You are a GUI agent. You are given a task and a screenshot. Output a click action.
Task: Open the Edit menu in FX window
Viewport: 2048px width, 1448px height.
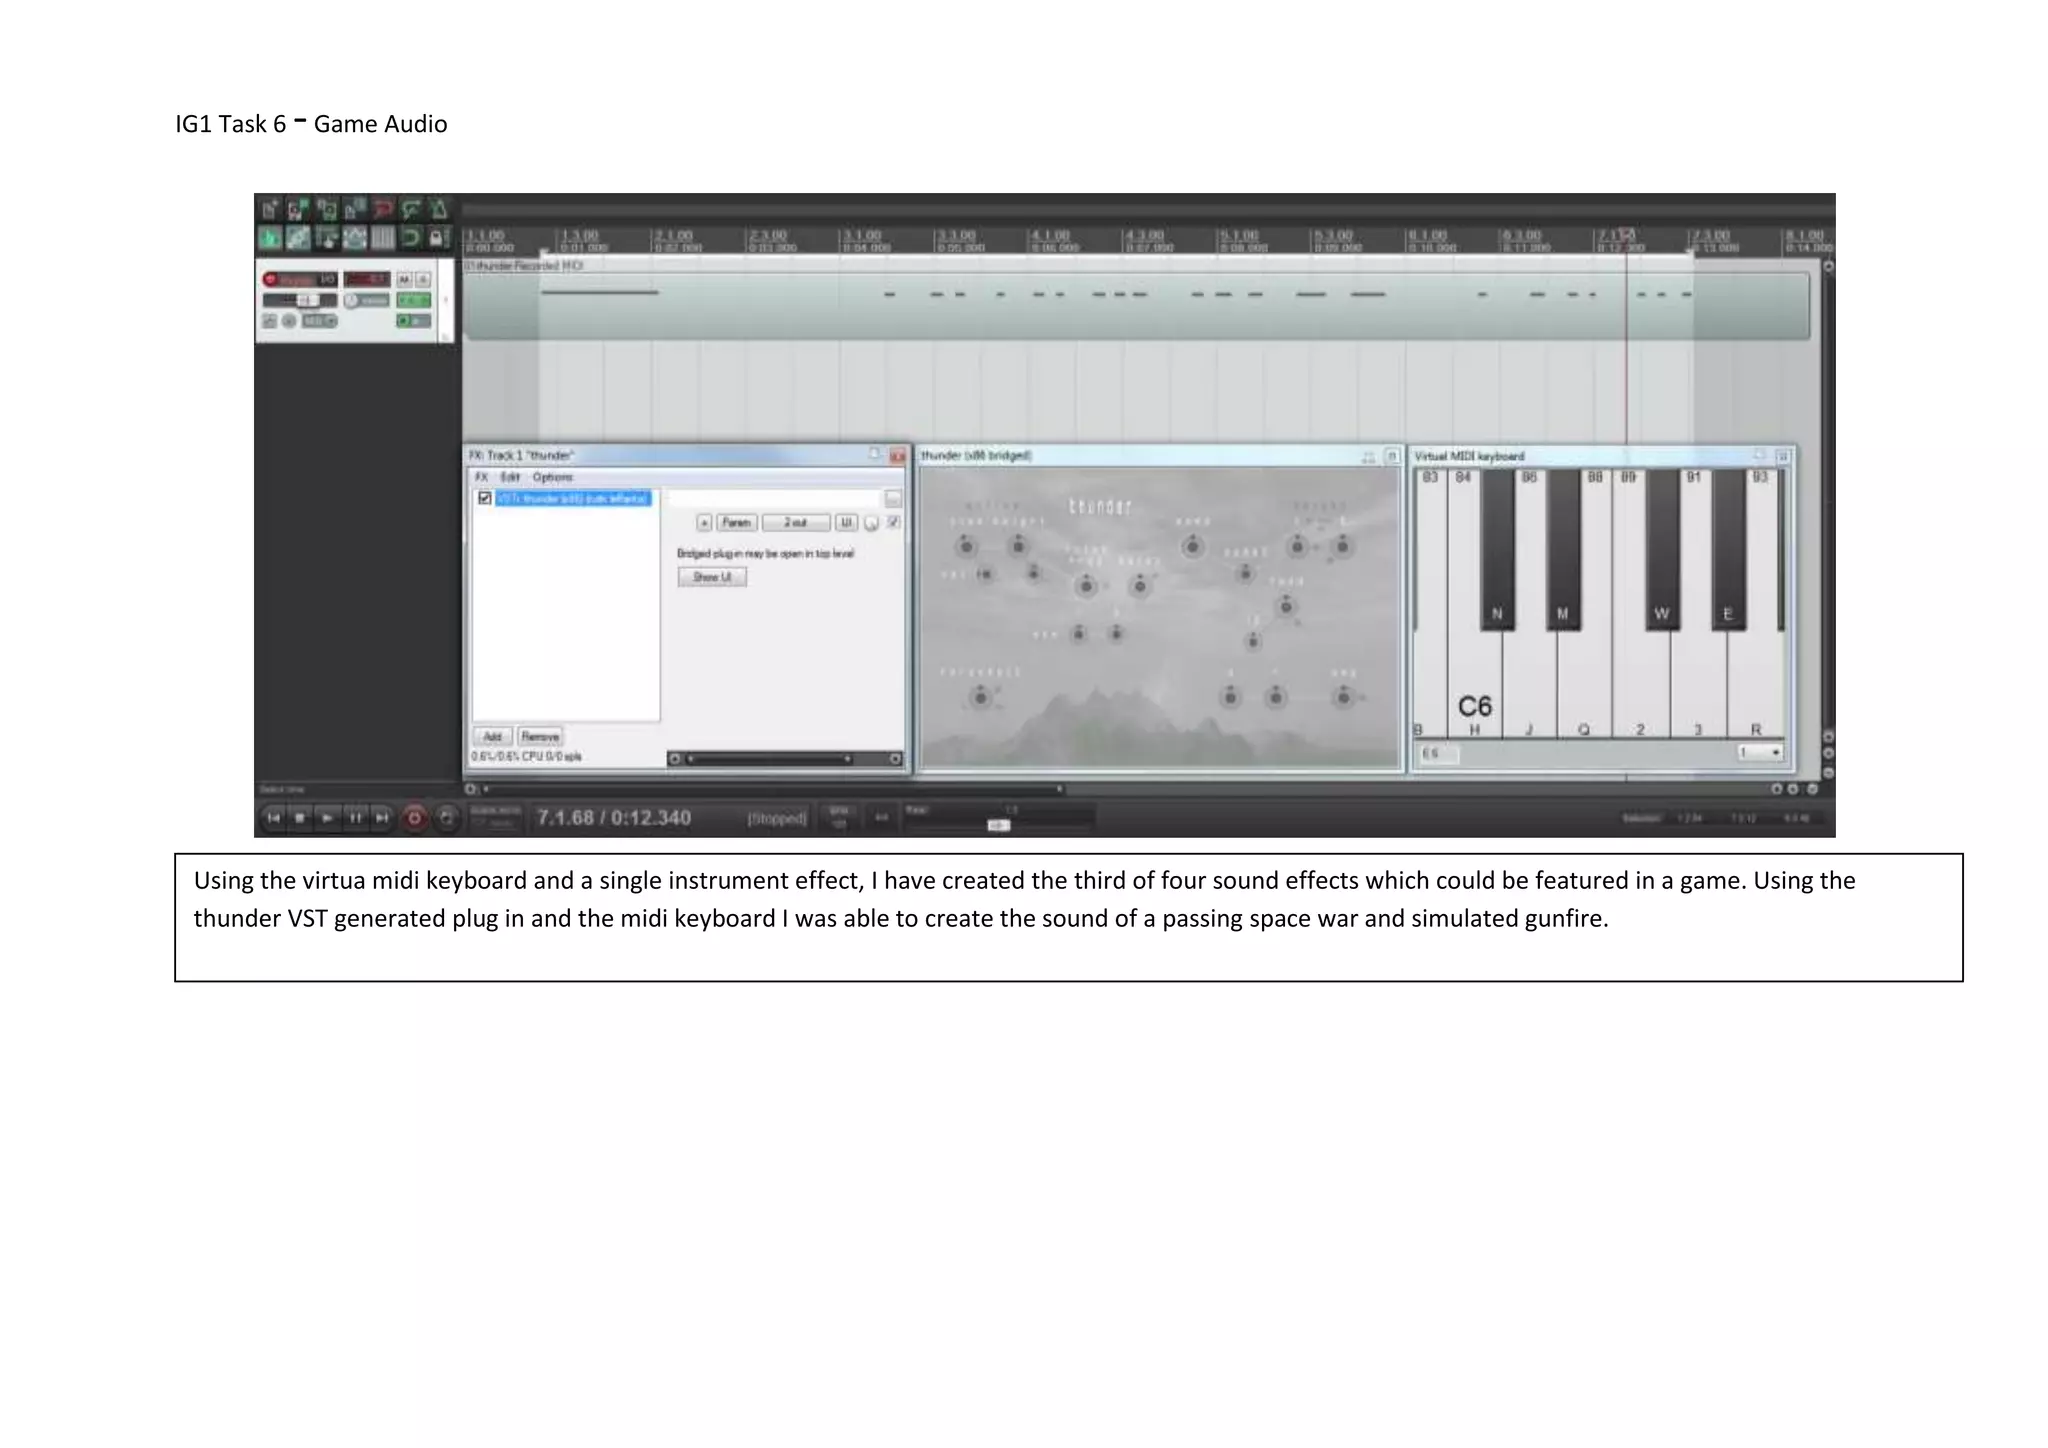click(510, 477)
